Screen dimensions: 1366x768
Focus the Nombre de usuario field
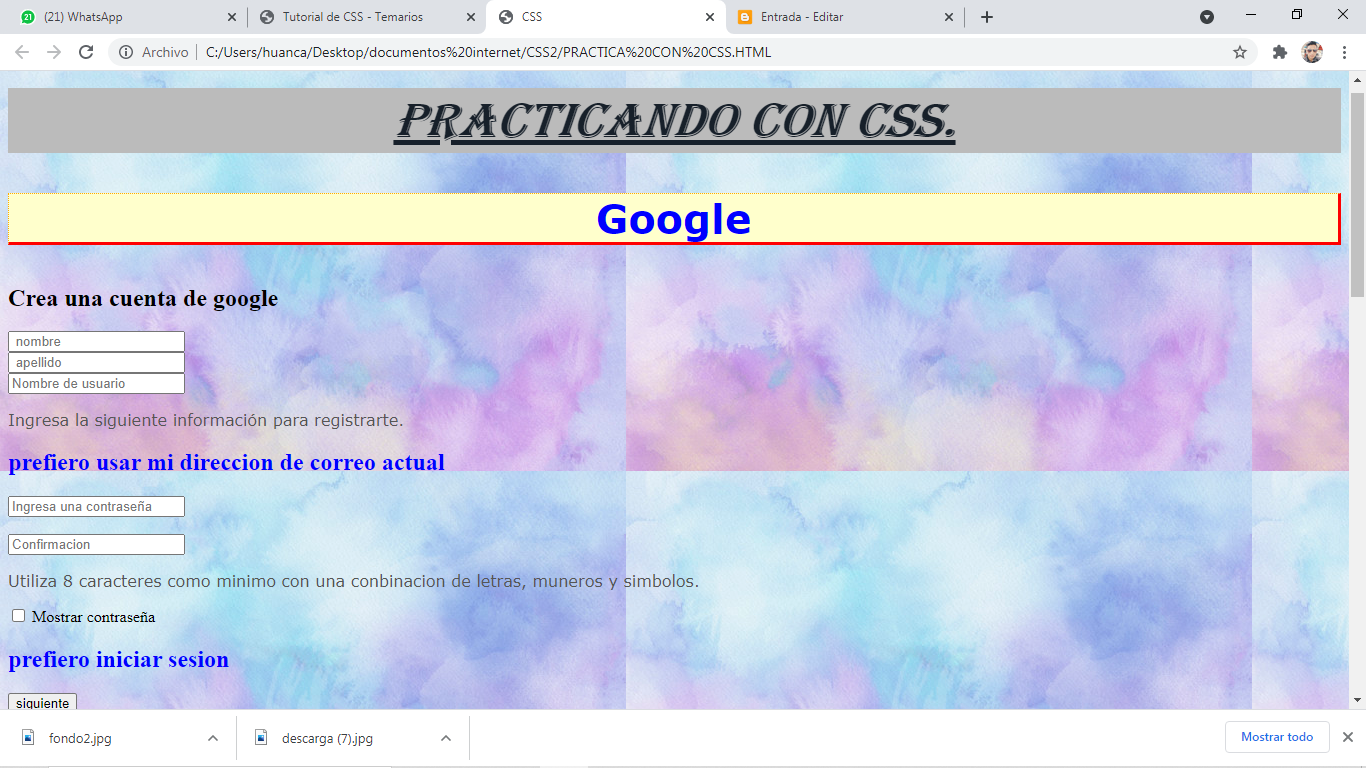(x=96, y=384)
